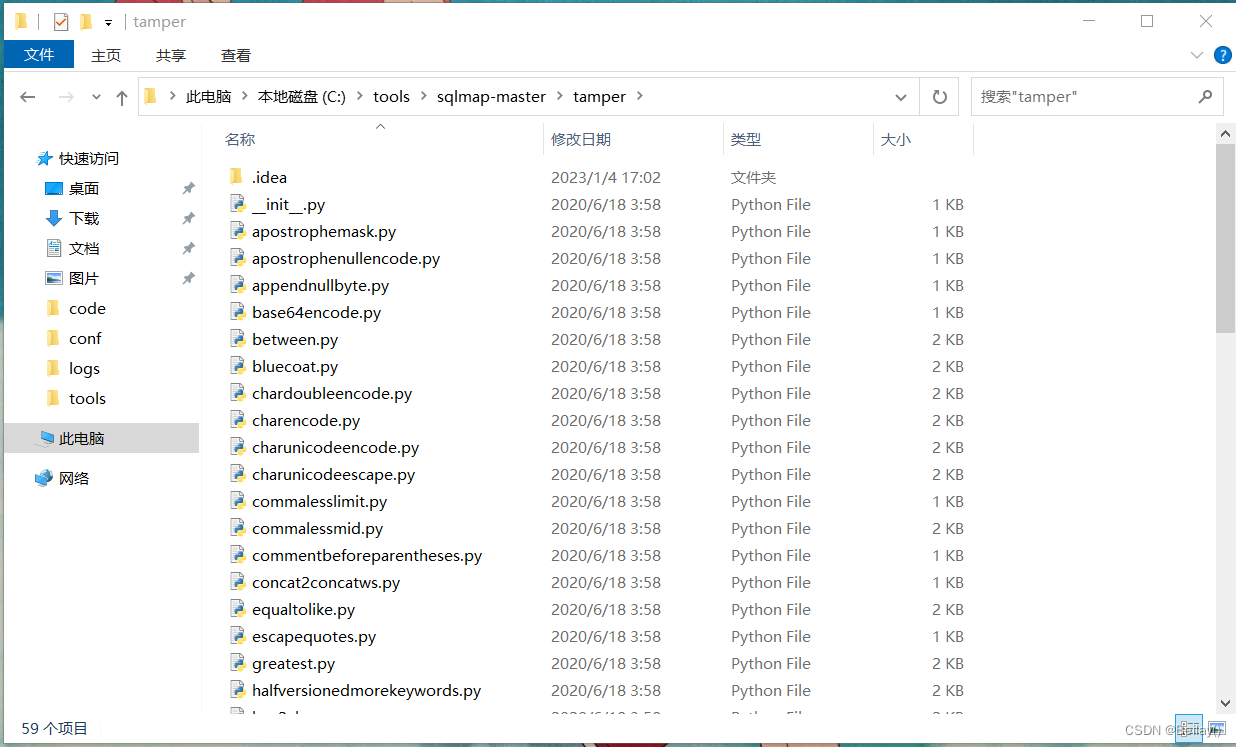1236x747 pixels.
Task: Select the file name commalesslimit.py
Action: click(319, 501)
